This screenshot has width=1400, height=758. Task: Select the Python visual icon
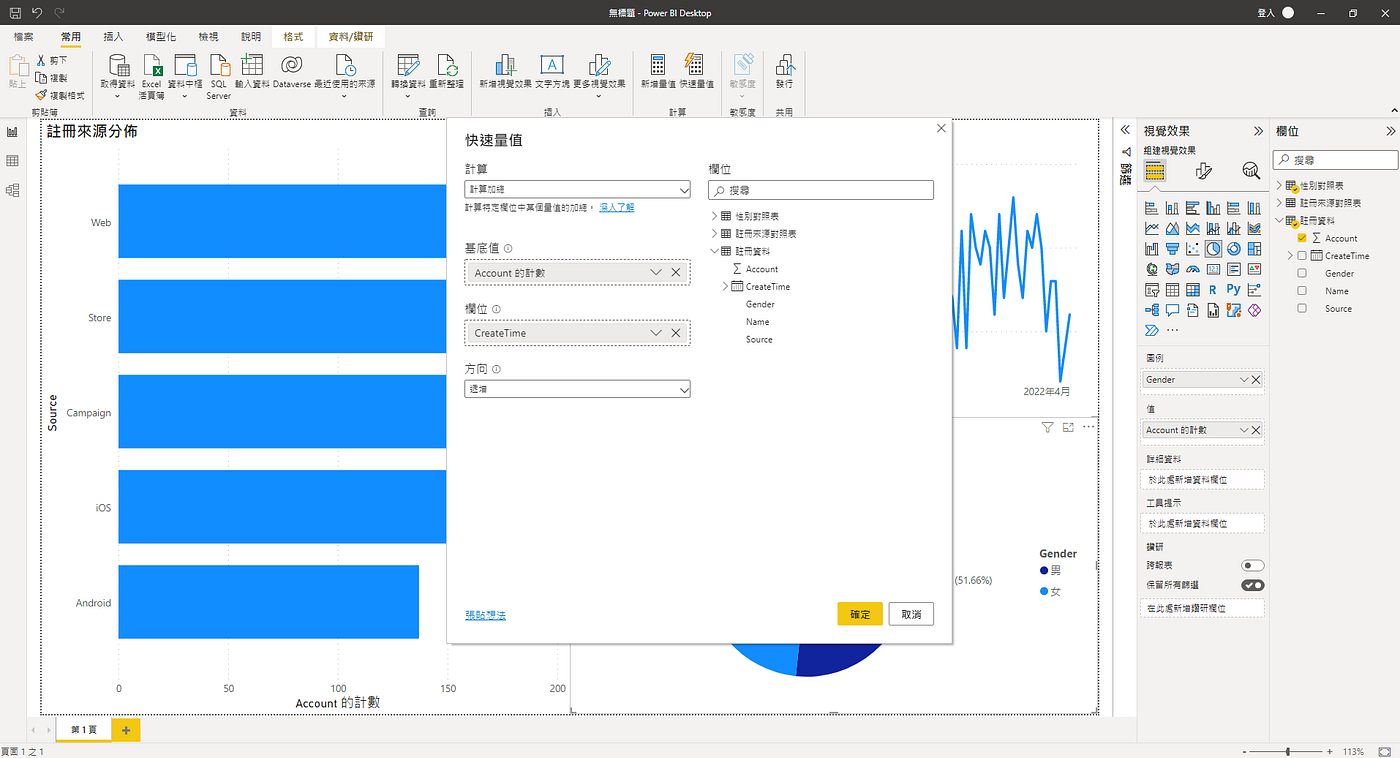click(x=1233, y=290)
